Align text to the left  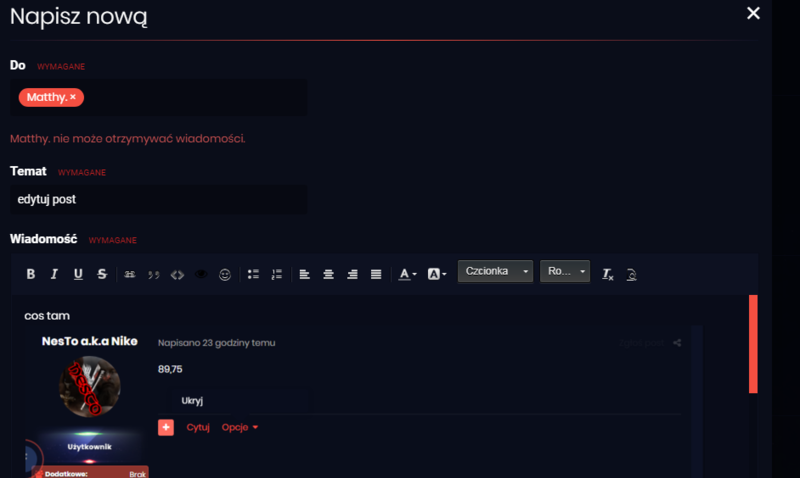click(305, 274)
